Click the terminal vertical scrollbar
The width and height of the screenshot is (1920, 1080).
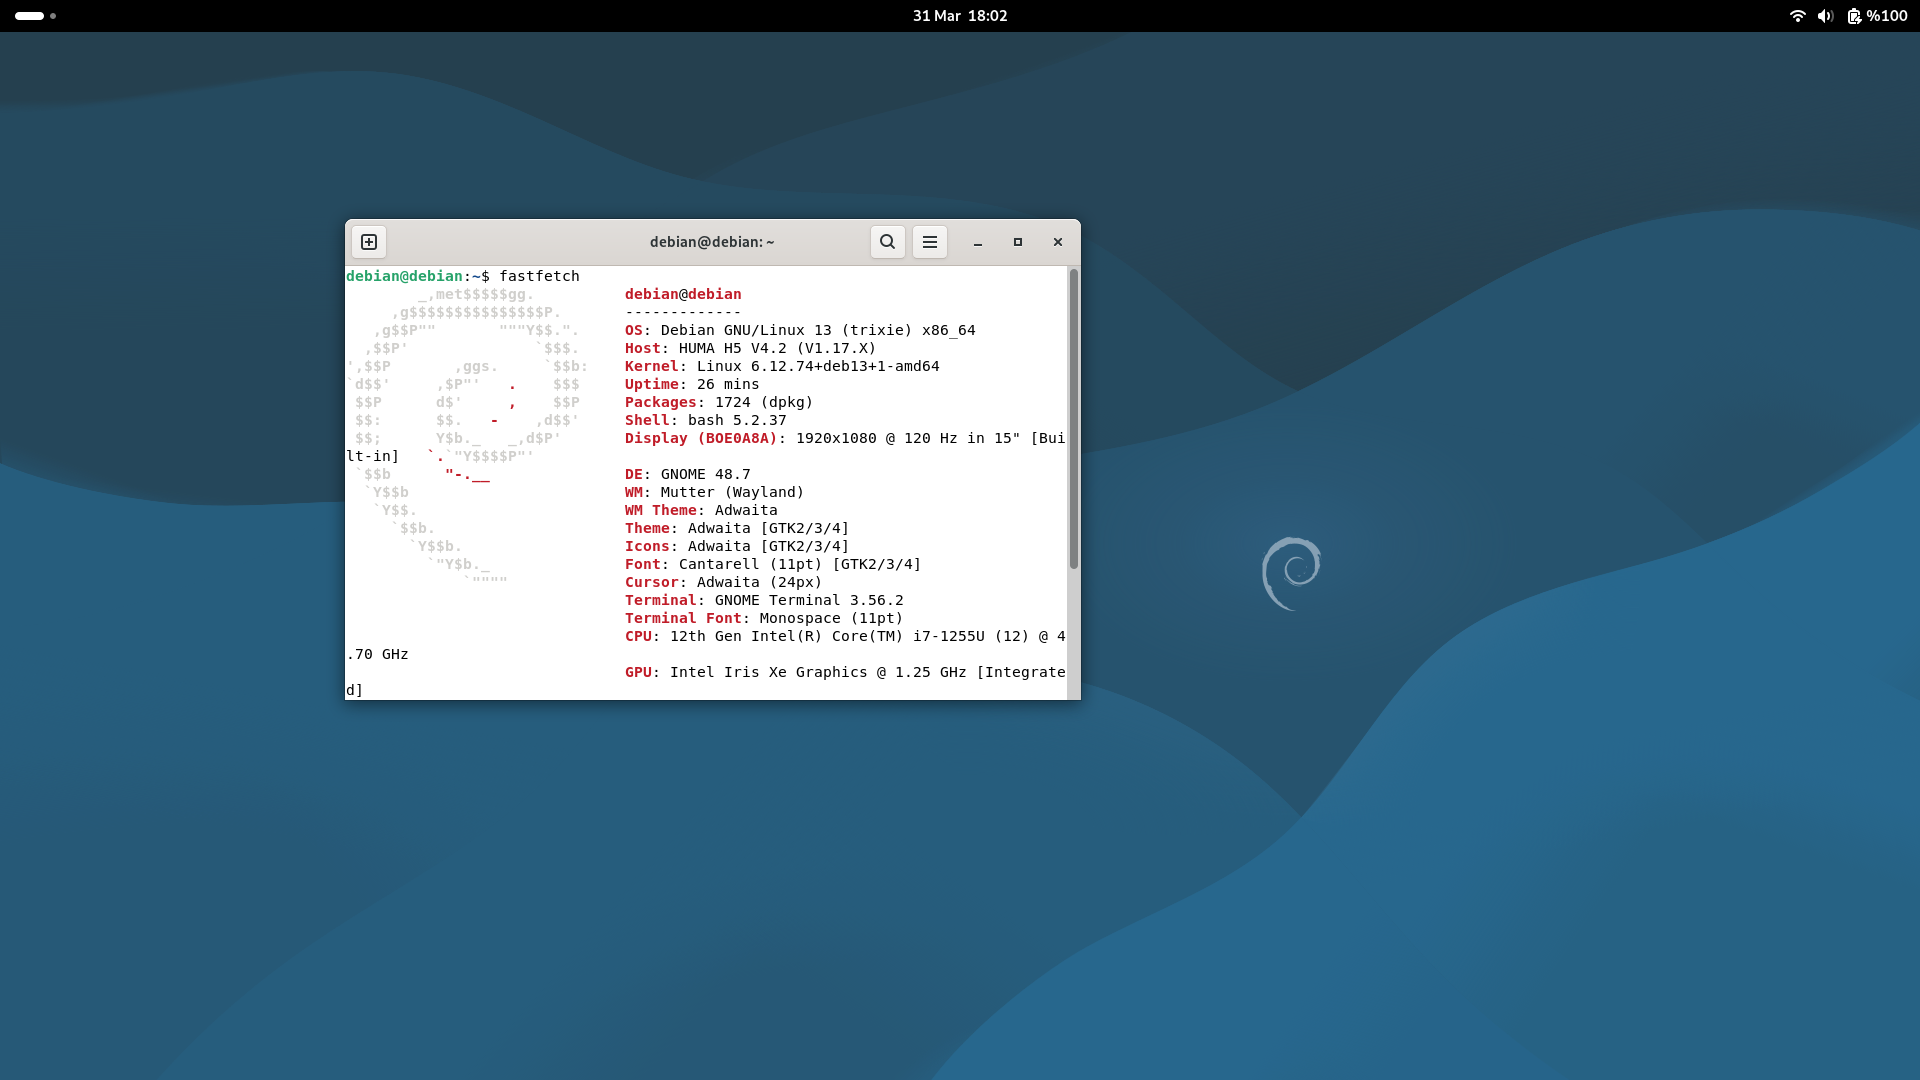(x=1074, y=418)
